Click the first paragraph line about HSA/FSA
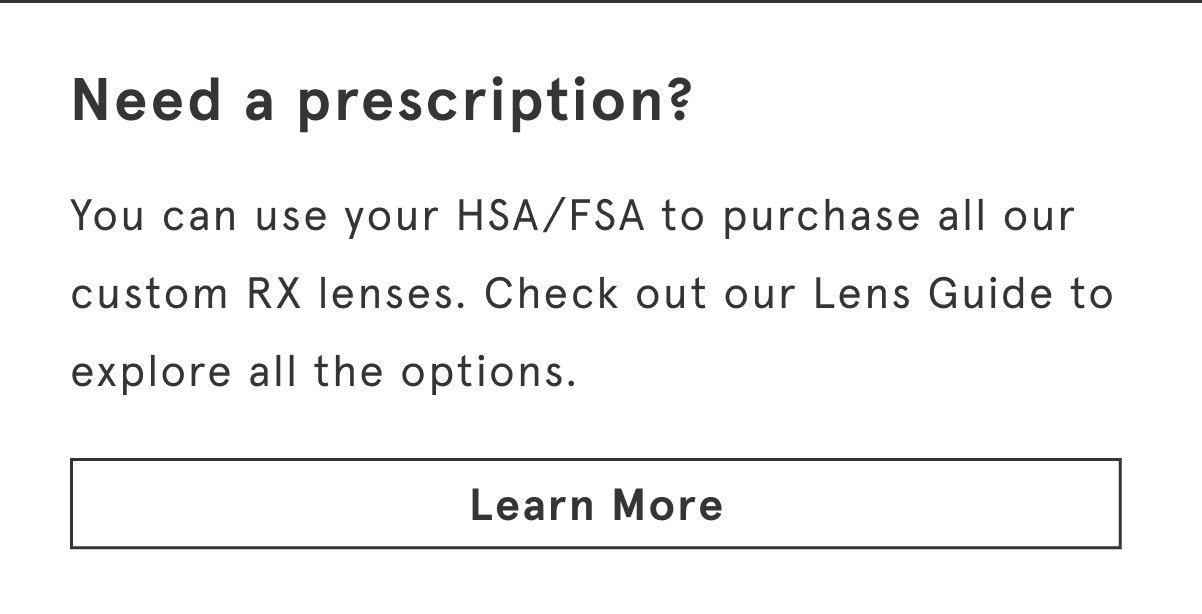 pos(572,214)
